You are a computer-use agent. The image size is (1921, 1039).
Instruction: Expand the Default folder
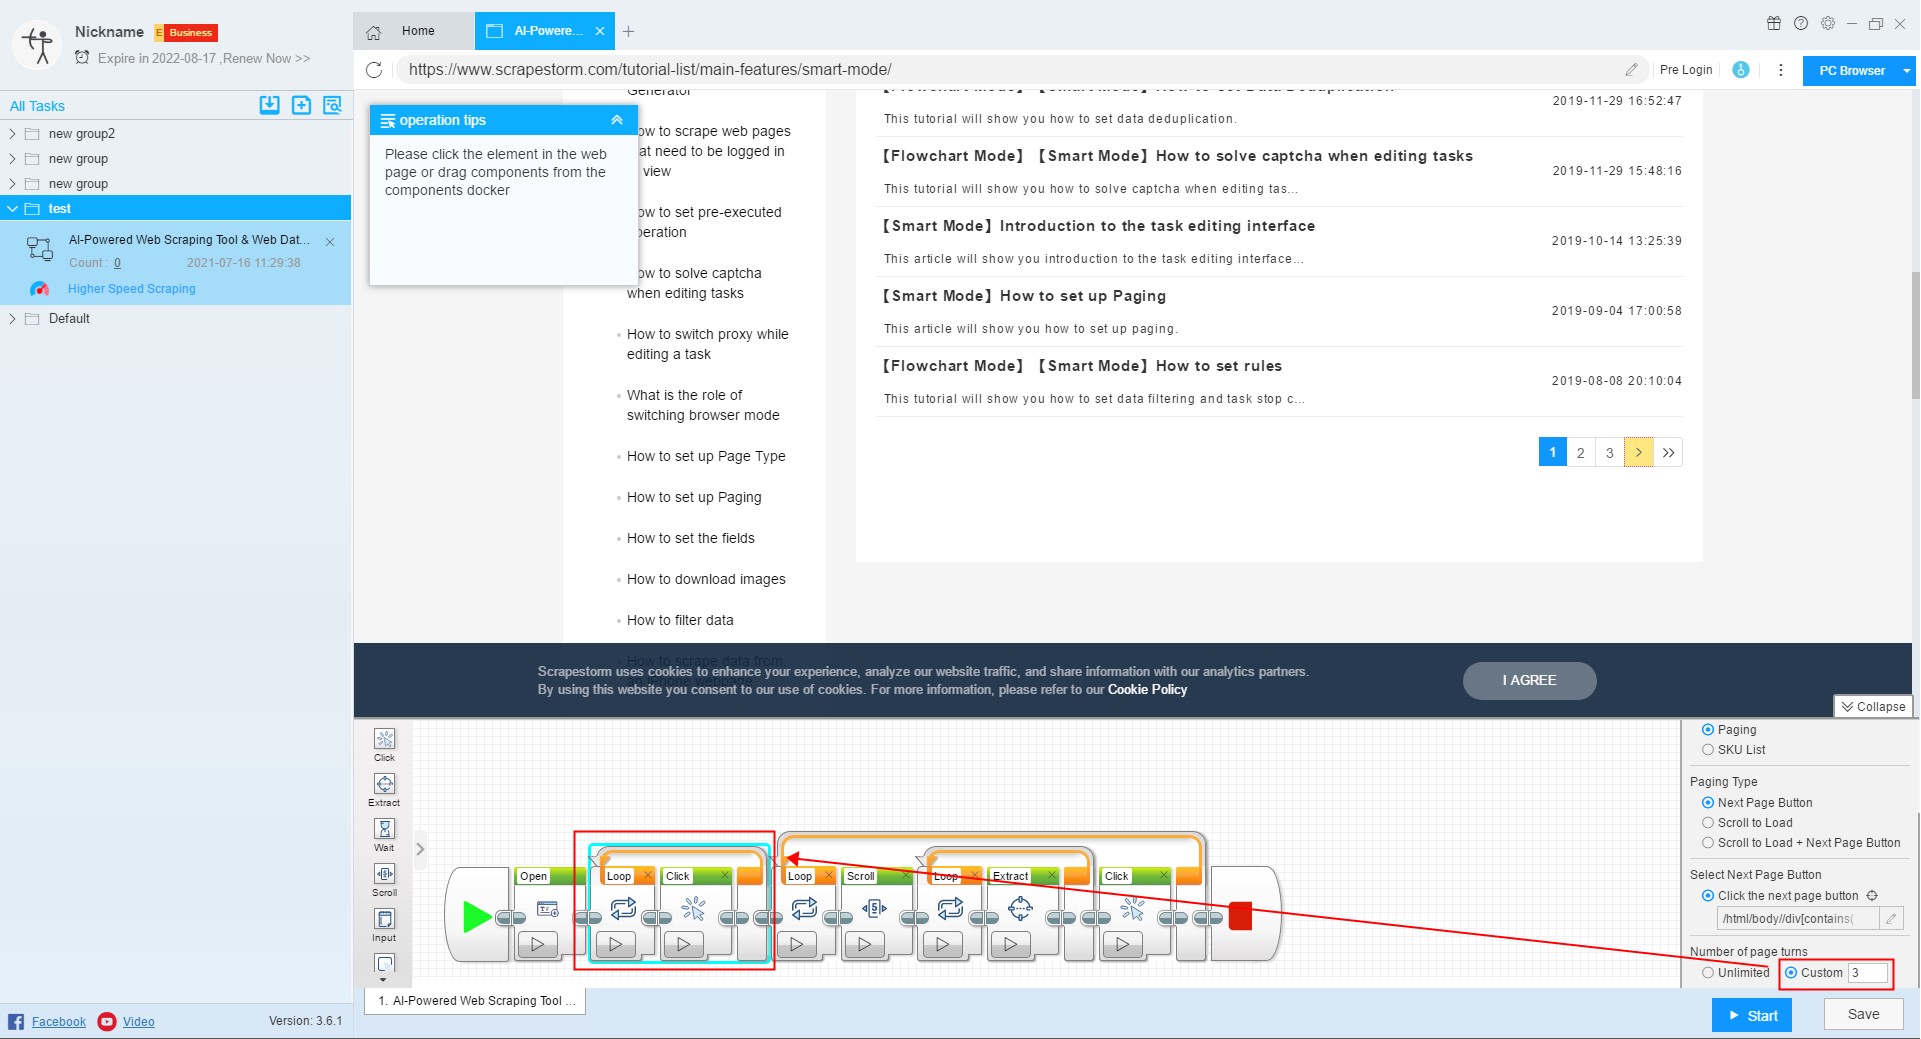tap(12, 319)
